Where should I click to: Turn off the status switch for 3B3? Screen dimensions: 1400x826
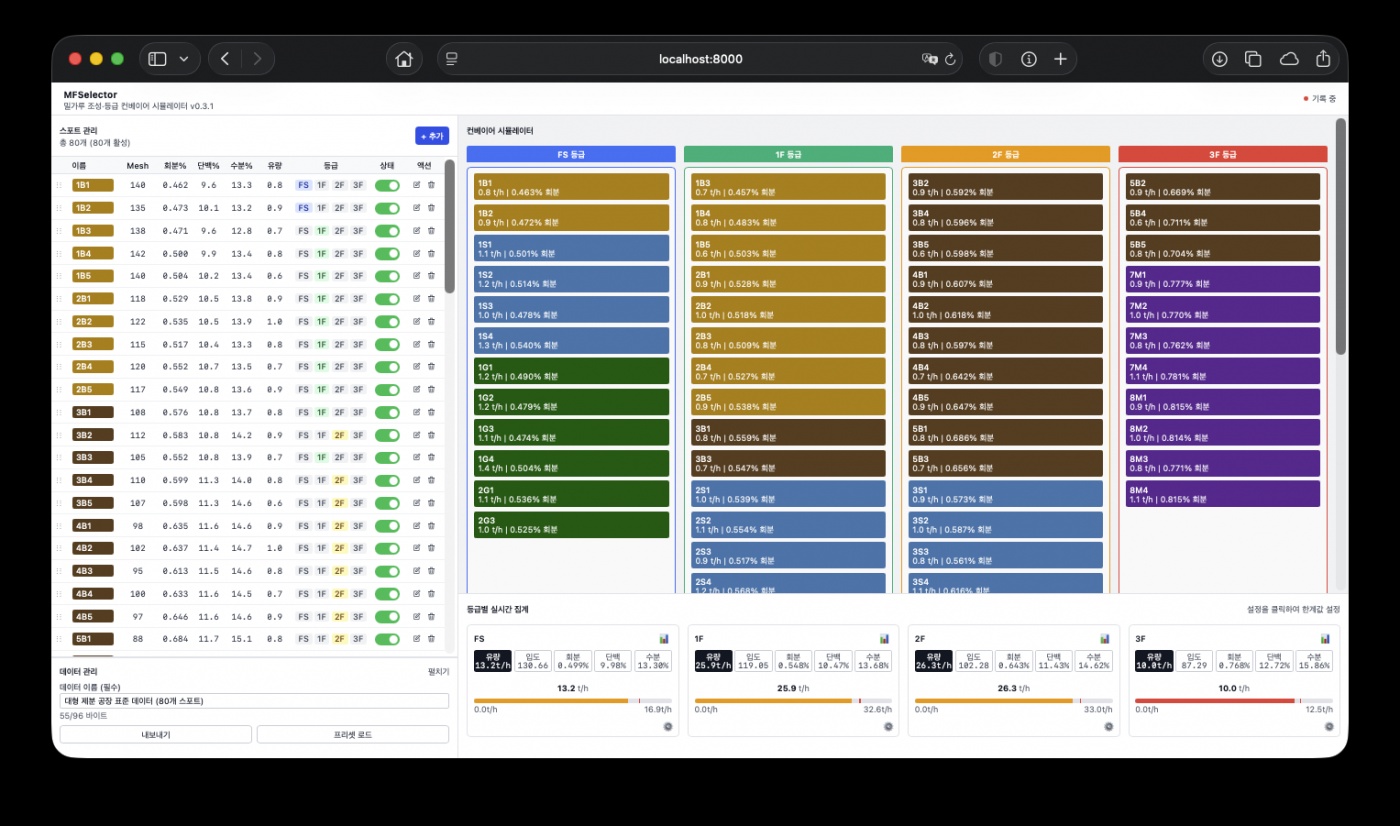[x=387, y=457]
